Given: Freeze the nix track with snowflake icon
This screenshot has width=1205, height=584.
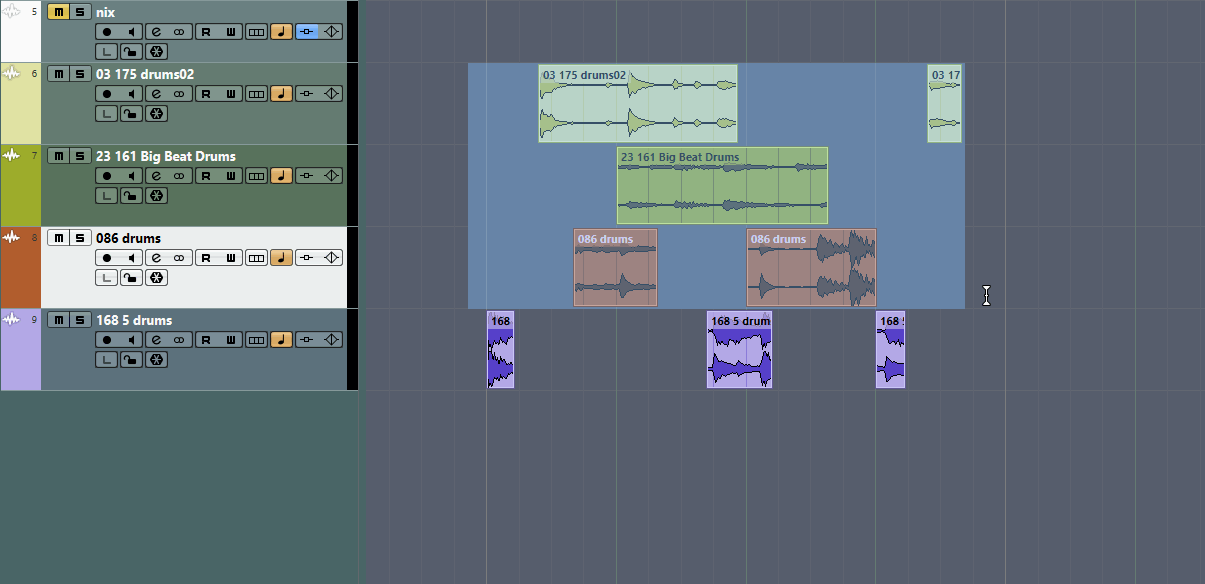Looking at the screenshot, I should [x=157, y=52].
